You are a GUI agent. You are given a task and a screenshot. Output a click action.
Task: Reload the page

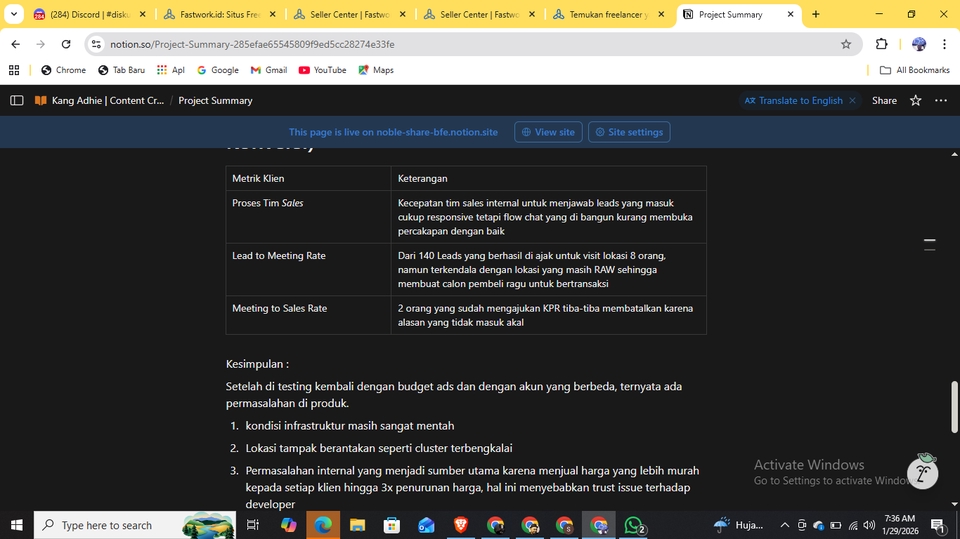point(66,44)
